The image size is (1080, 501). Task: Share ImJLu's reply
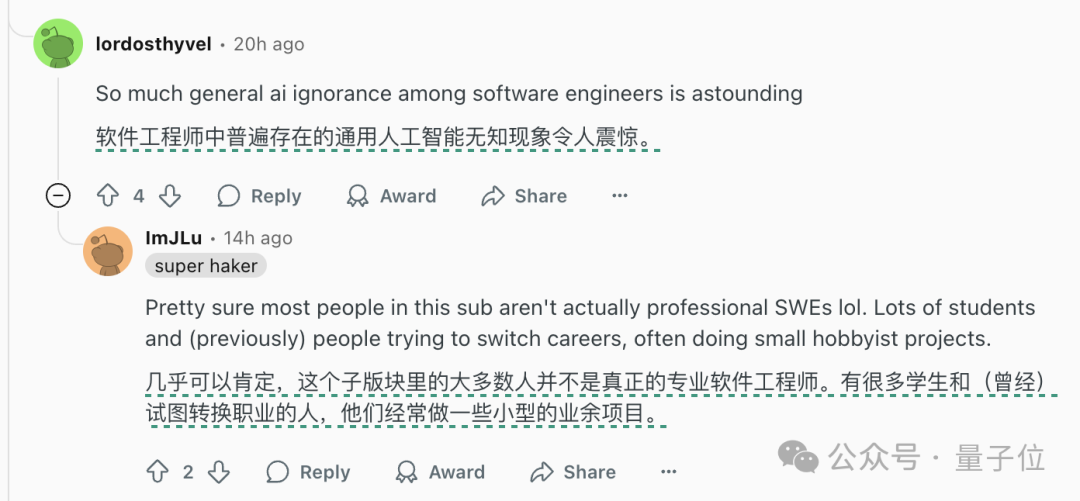pos(573,472)
